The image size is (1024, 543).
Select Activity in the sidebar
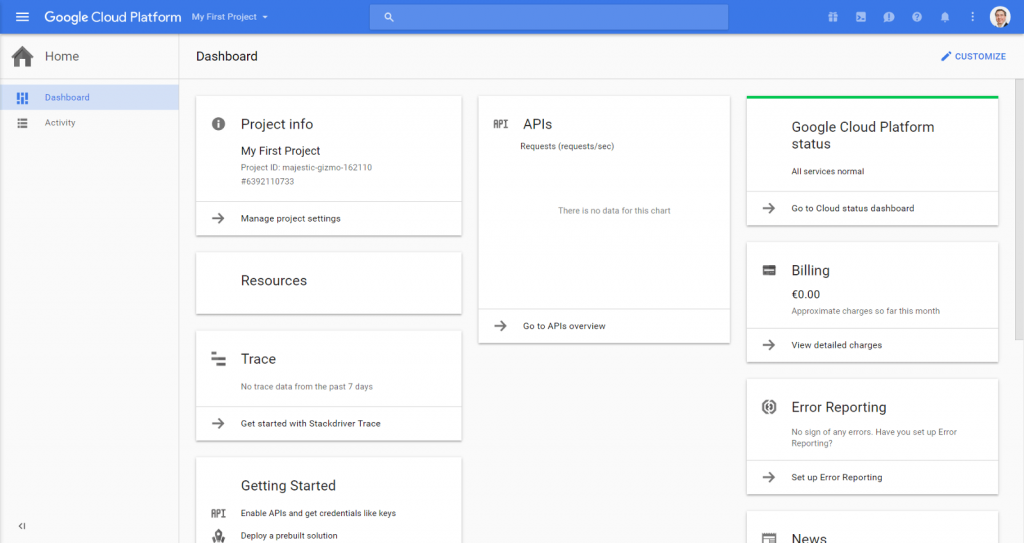89,123
